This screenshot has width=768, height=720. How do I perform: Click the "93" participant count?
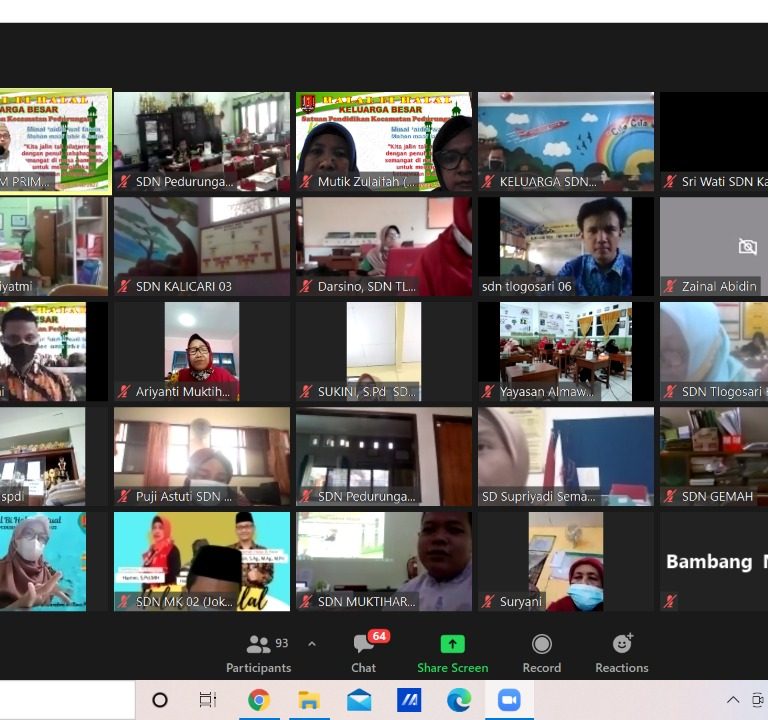(x=282, y=643)
